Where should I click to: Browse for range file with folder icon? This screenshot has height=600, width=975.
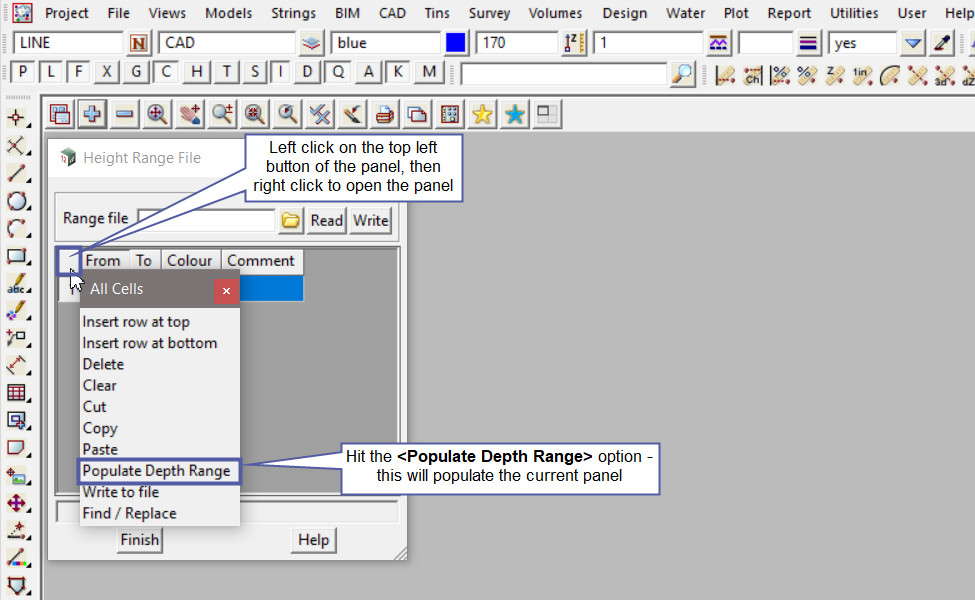(x=291, y=220)
